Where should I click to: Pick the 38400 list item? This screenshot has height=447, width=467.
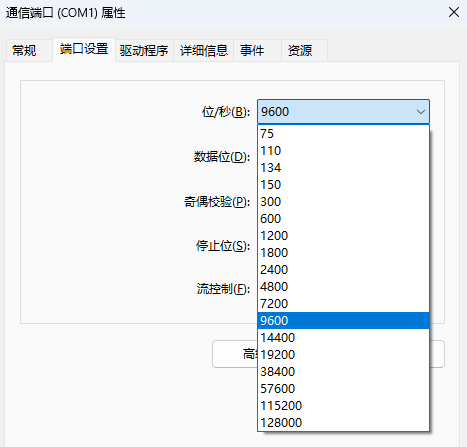(343, 372)
